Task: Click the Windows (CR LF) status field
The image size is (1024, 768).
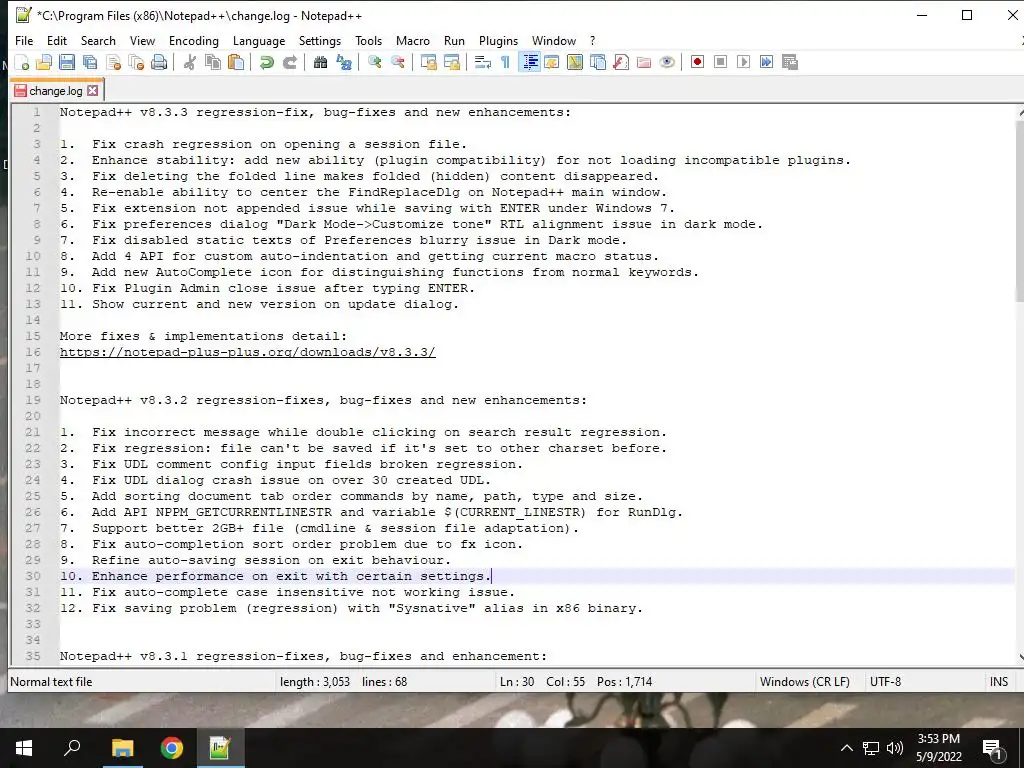Action: (x=805, y=682)
